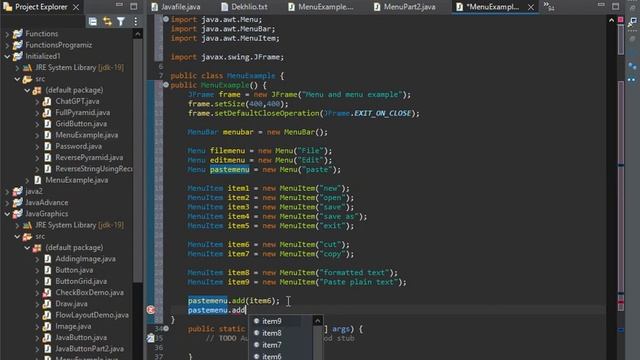
Task: Toggle Link with Editor icon
Action: [107, 22]
